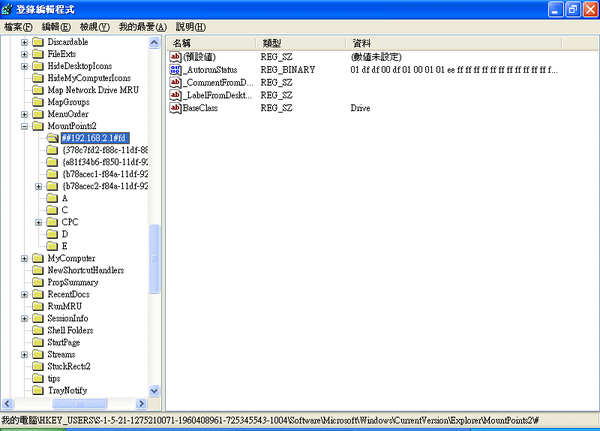This screenshot has height=431, width=600.
Task: Click the RunMRU folder icon
Action: click(38, 306)
